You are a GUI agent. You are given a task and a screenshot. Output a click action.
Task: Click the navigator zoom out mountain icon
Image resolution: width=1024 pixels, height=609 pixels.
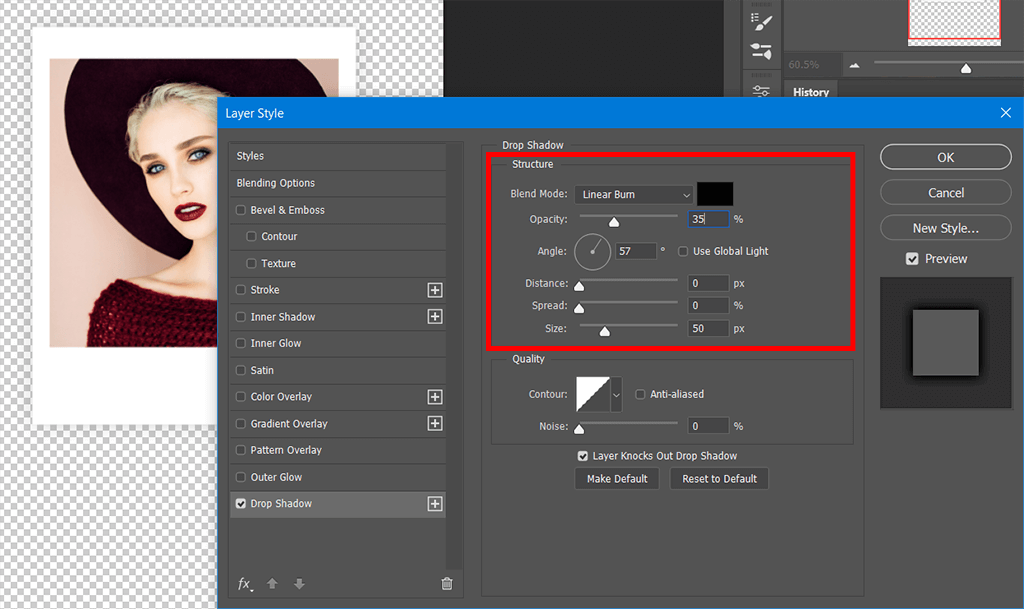point(855,67)
